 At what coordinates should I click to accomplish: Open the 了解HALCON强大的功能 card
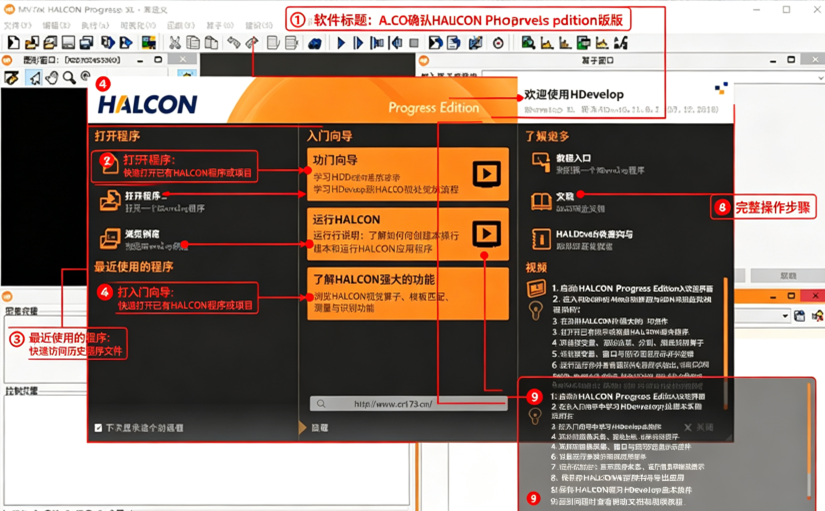(408, 293)
